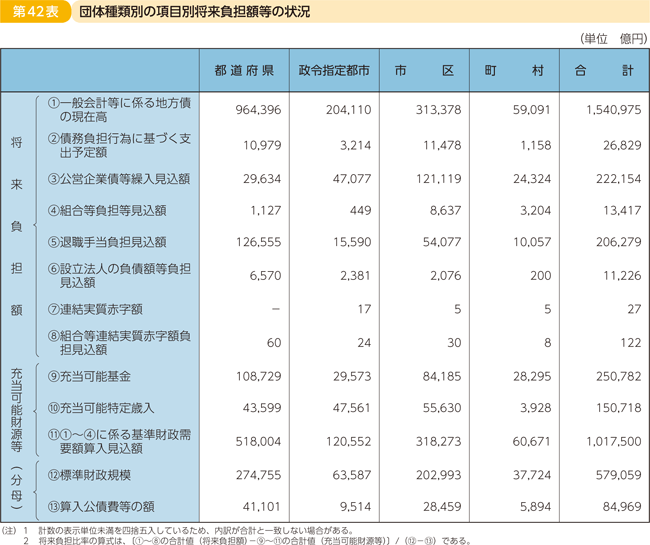Click row label ⑩充当可能特定歳入
The width and height of the screenshot is (650, 545).
(x=101, y=408)
